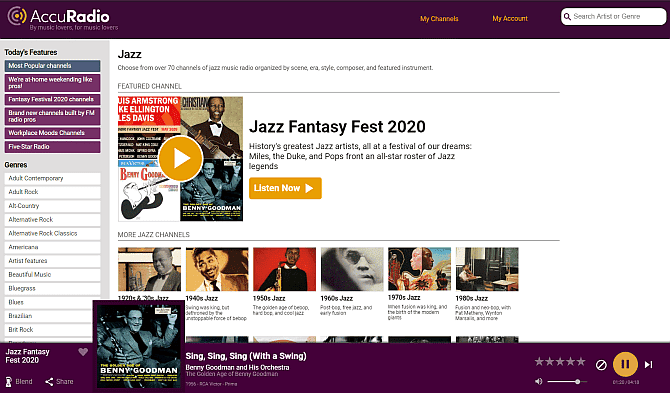Click the Jazz Fantasy Fest 2020 heading
The image size is (670, 393).
click(x=337, y=127)
